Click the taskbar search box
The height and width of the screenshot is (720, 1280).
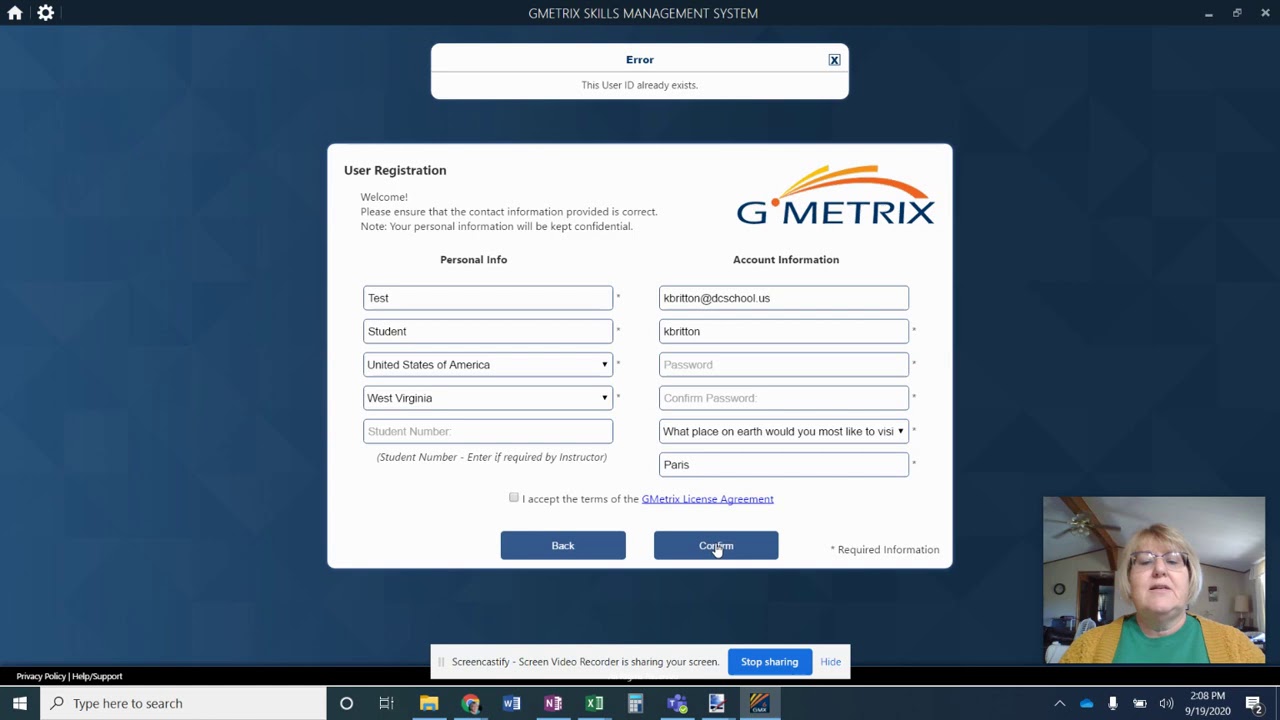pos(183,703)
